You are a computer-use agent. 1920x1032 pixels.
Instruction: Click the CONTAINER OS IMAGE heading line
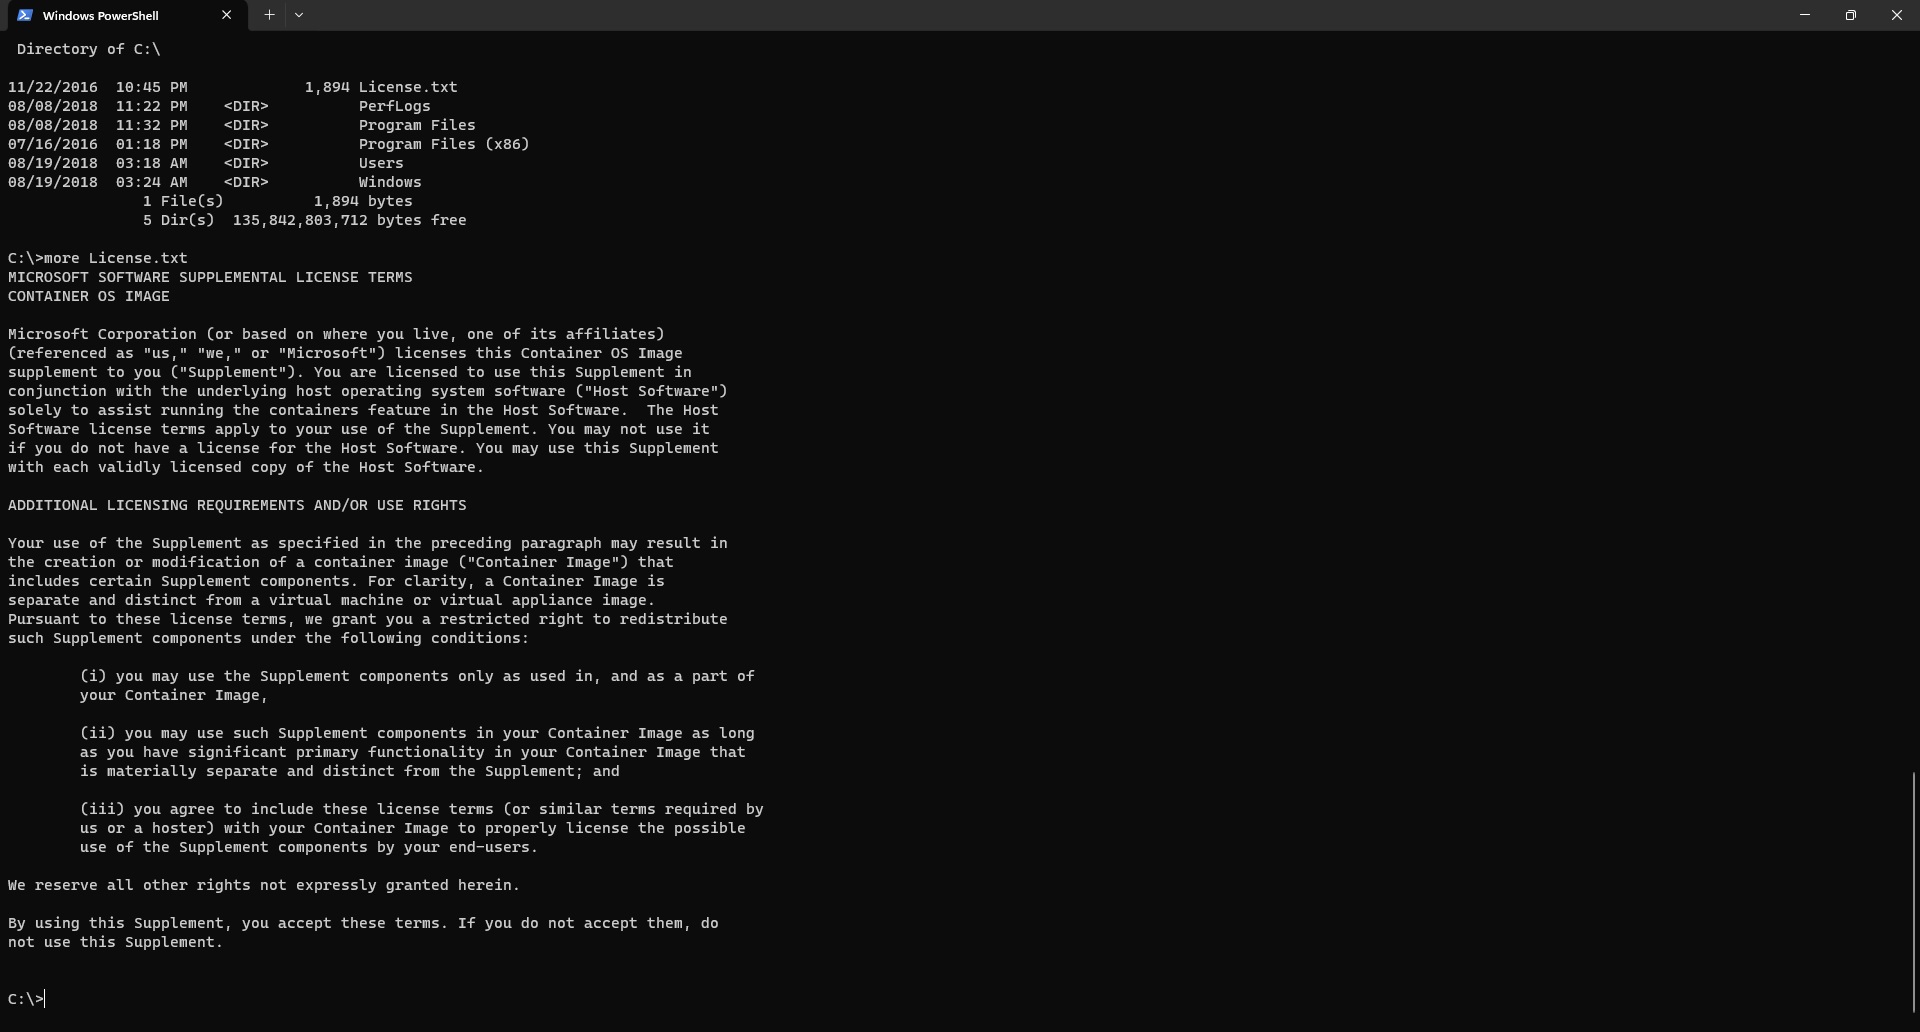[x=89, y=296]
